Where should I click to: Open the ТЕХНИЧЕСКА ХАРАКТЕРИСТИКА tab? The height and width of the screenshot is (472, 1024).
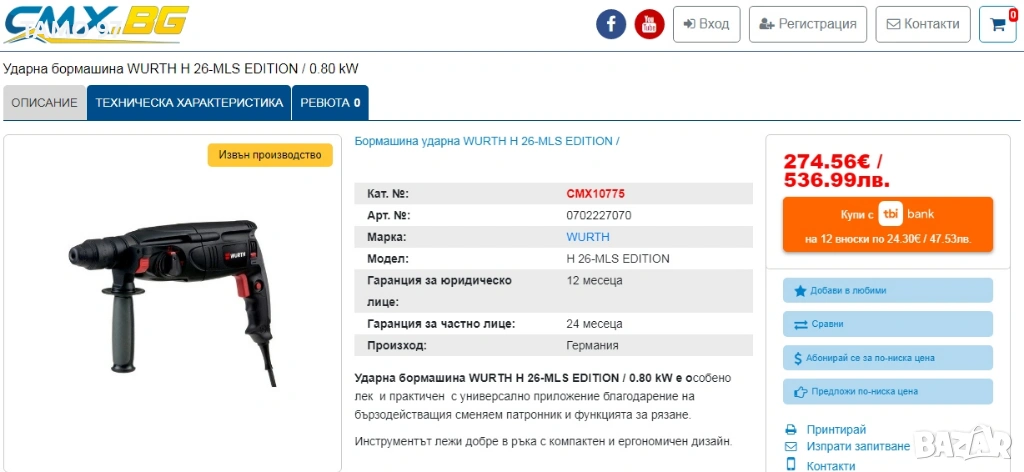click(x=189, y=103)
